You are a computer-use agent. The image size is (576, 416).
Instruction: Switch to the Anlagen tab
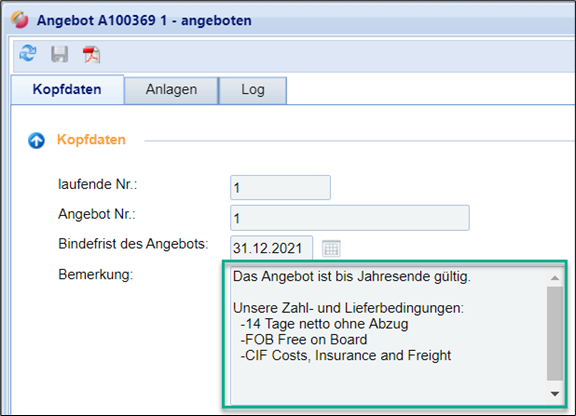tap(171, 90)
